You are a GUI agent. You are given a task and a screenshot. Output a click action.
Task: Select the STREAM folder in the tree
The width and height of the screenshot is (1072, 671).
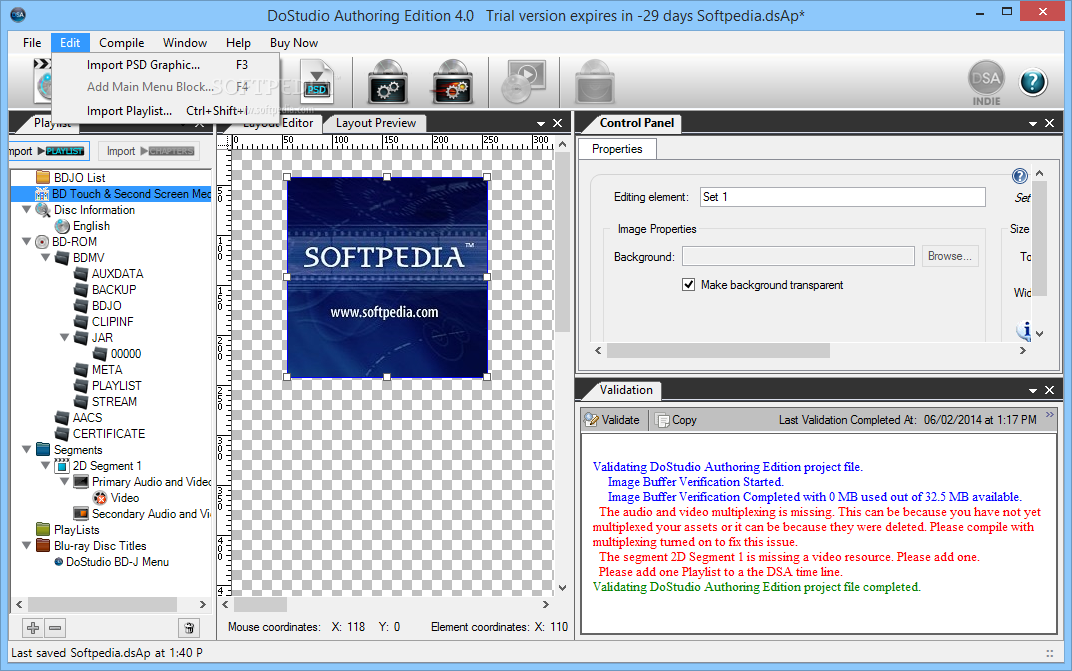tap(105, 402)
